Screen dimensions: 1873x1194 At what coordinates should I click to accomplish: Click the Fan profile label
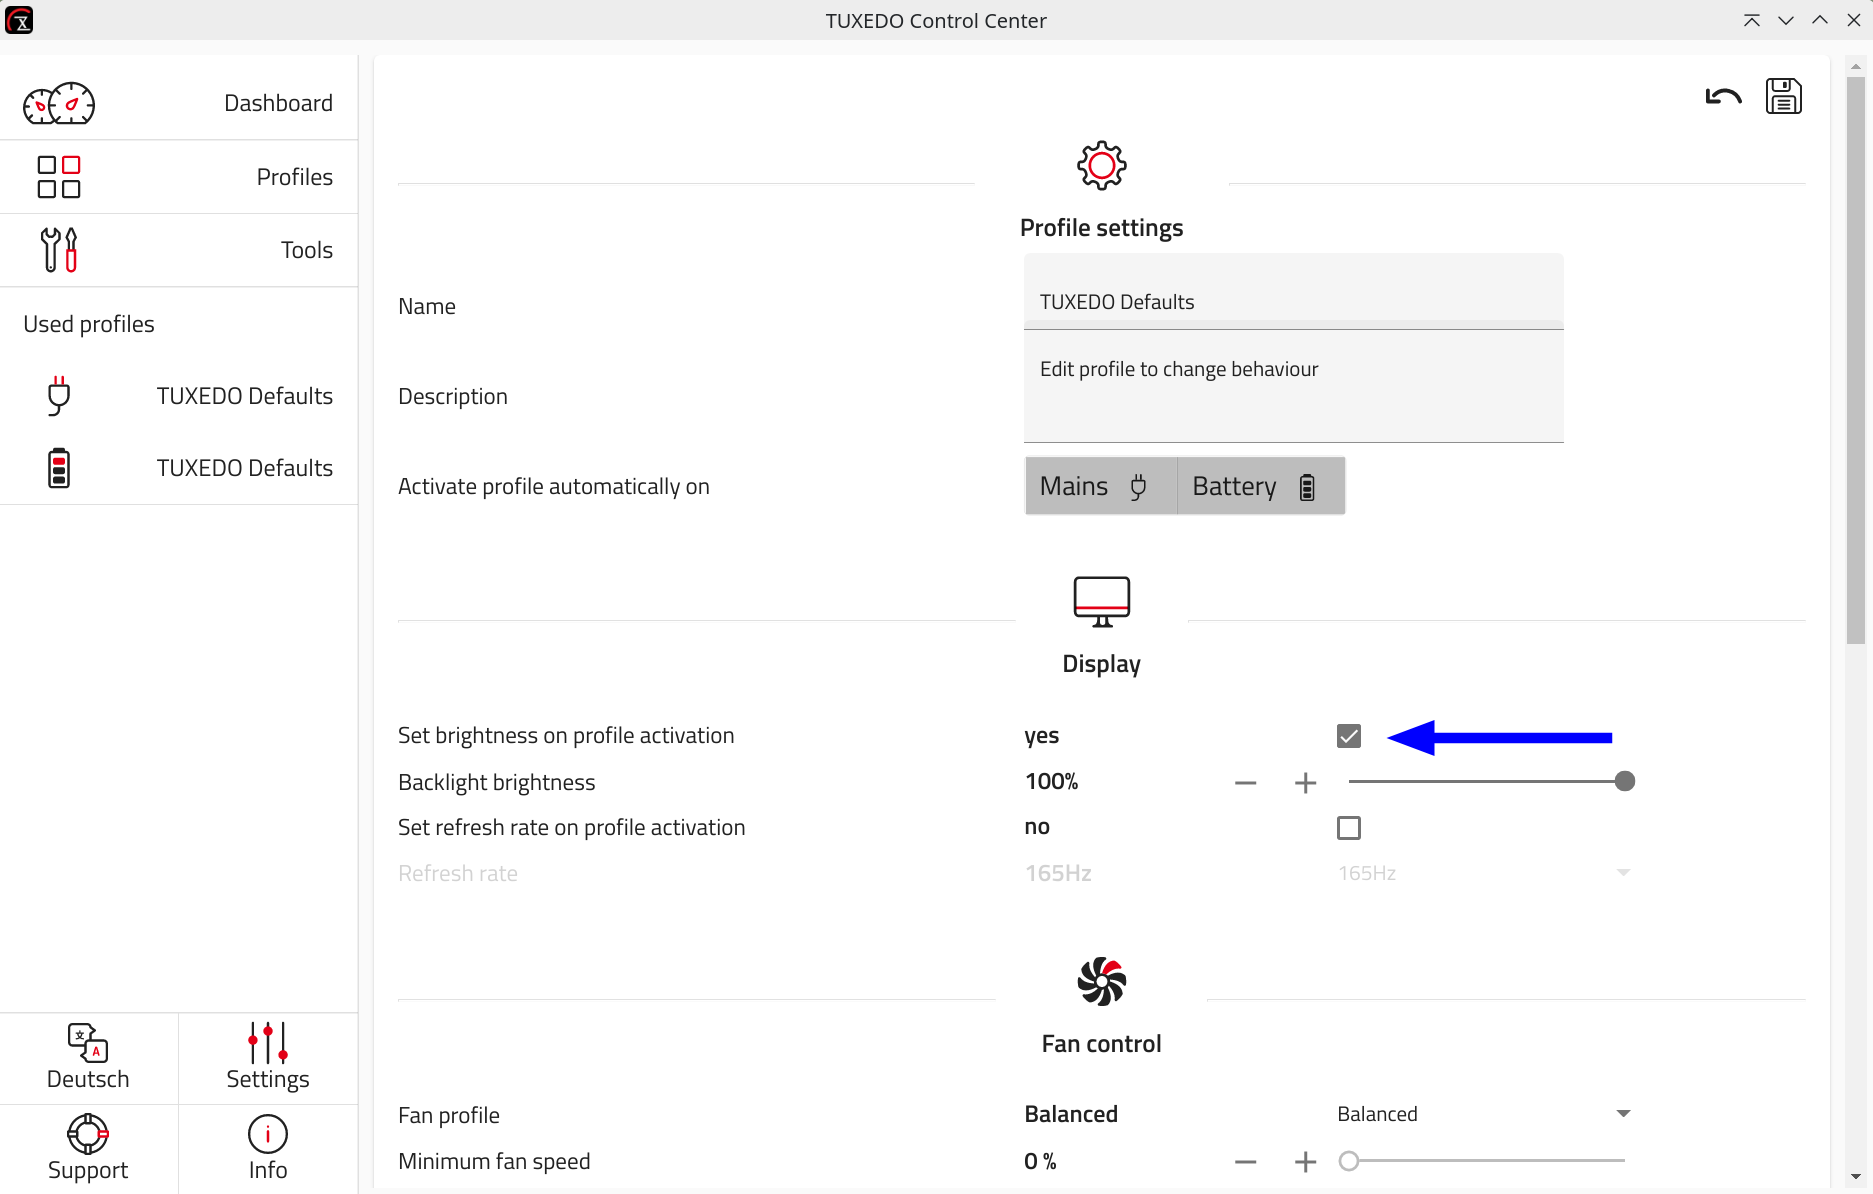click(449, 1115)
